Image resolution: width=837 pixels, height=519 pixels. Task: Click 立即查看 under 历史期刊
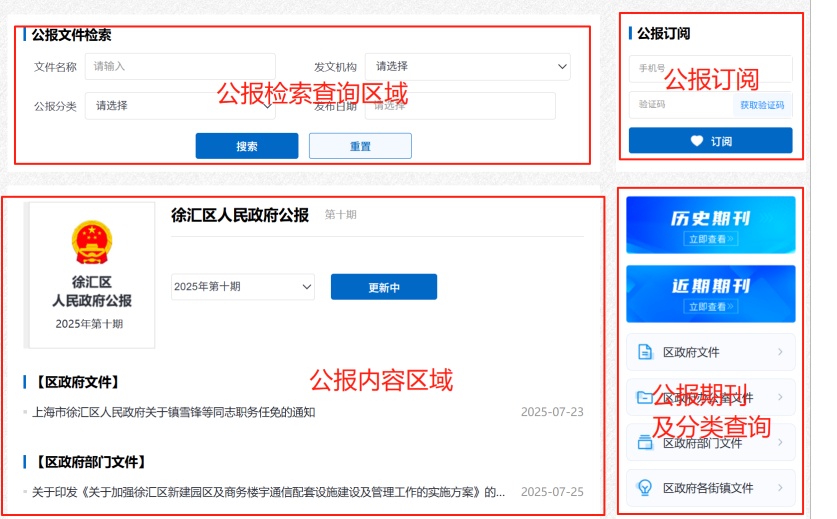pos(710,239)
